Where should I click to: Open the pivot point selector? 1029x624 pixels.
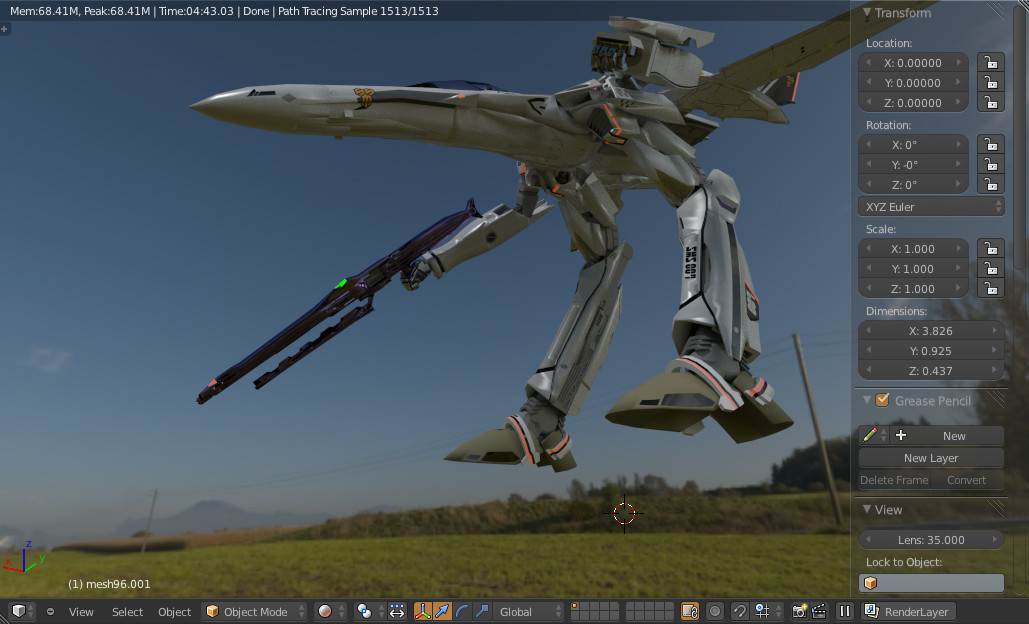(x=369, y=612)
